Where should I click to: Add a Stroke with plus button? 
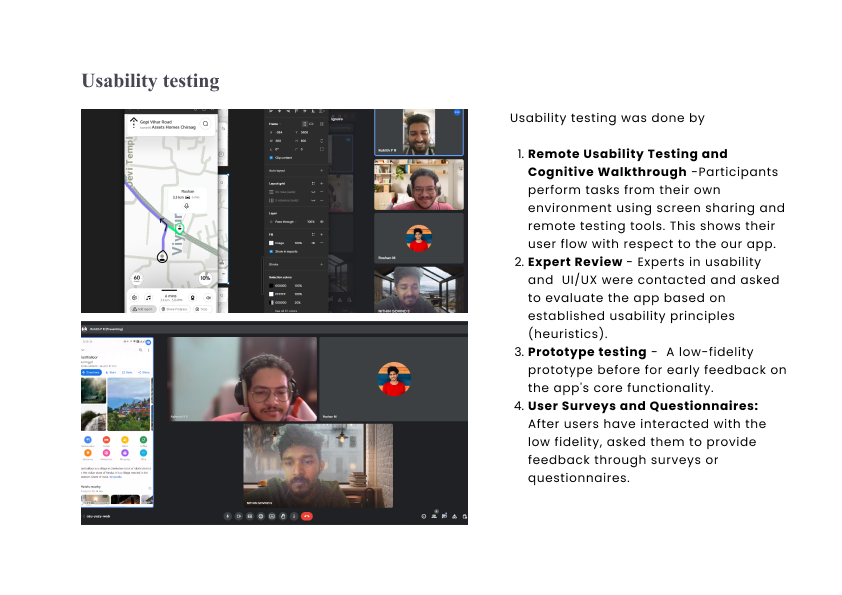pos(322,264)
